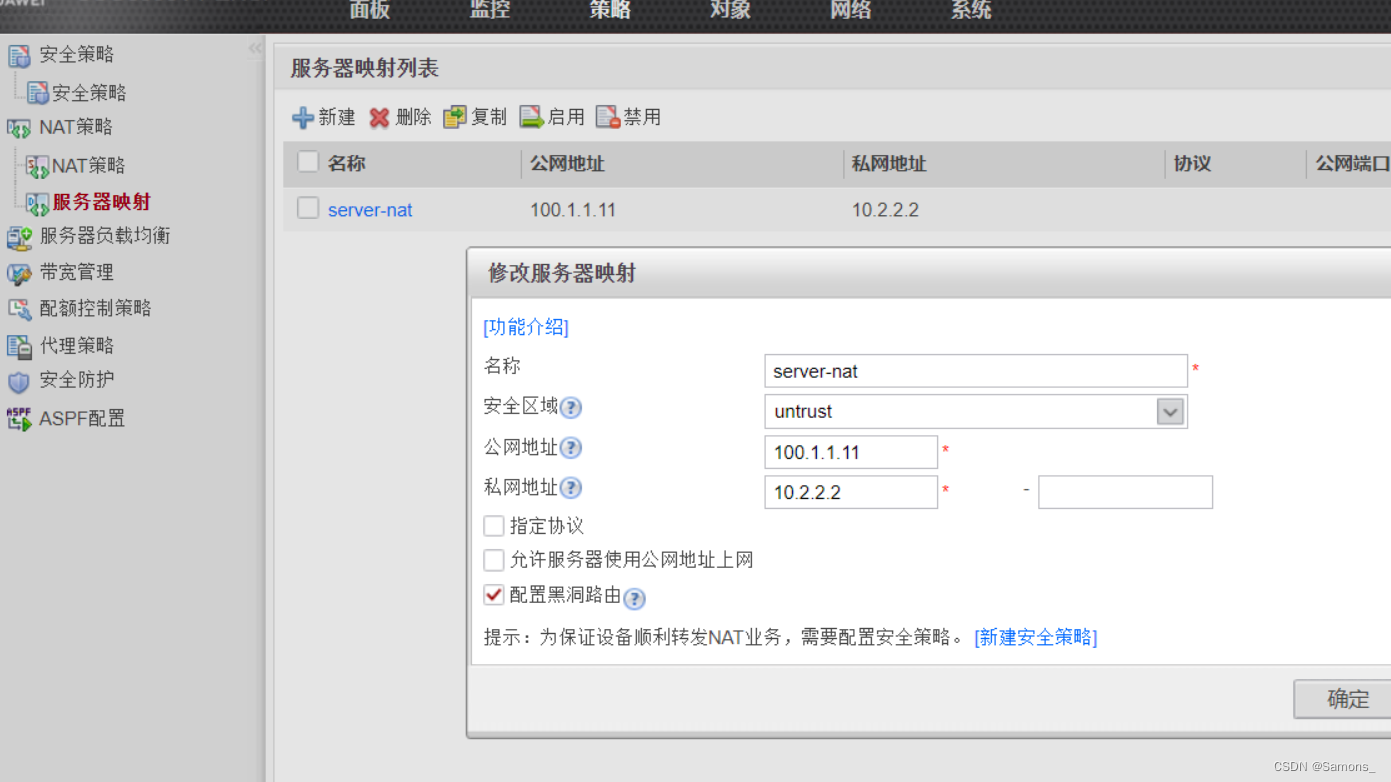Click table cell 10.2.2.2
Image resolution: width=1391 pixels, height=782 pixels.
pos(885,210)
